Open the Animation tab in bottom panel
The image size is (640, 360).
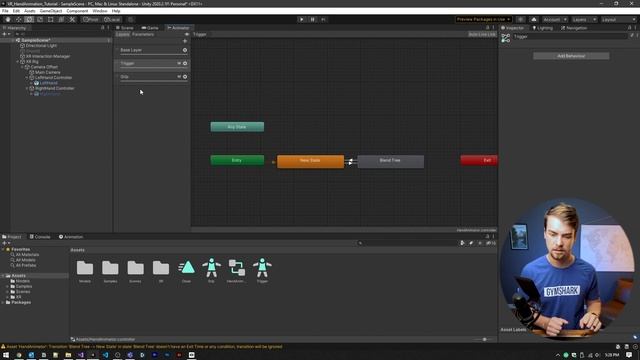(71, 237)
